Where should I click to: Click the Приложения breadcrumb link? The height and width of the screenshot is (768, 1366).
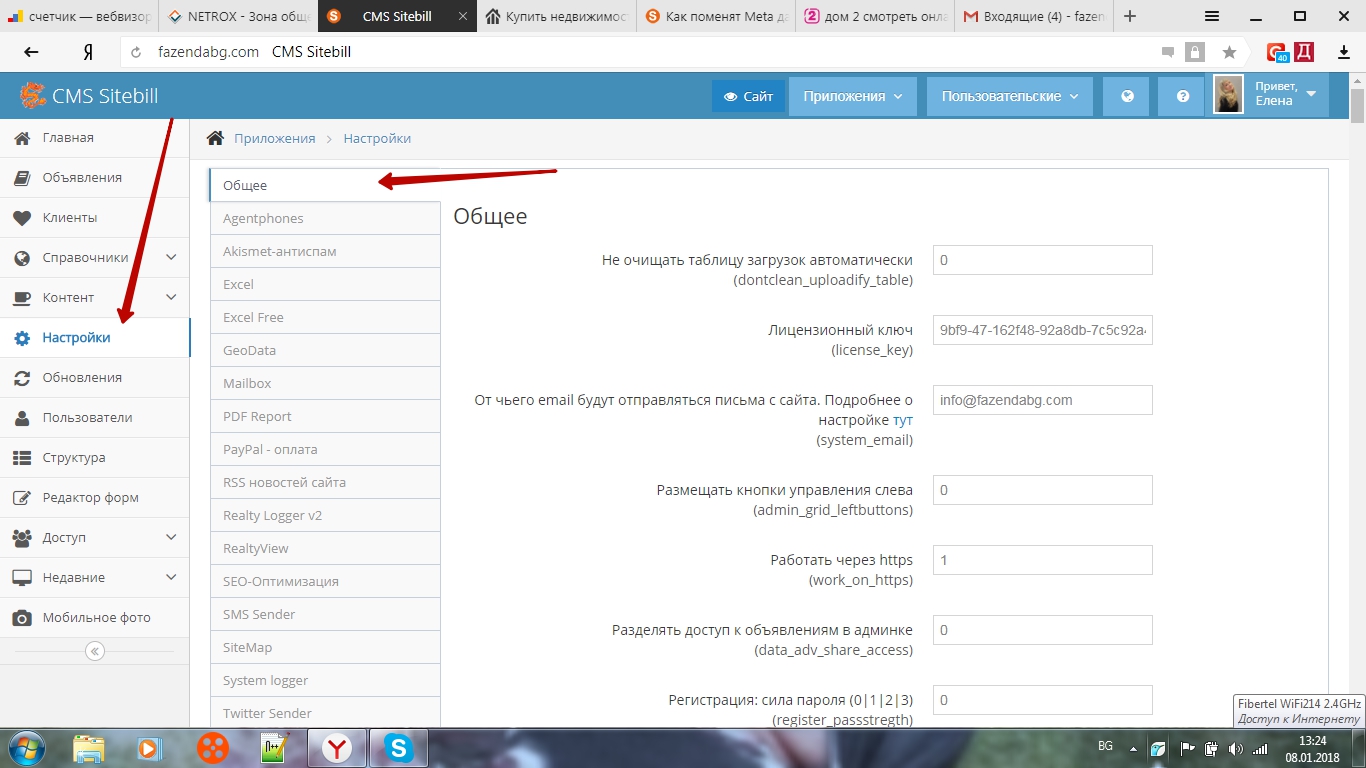pos(275,139)
